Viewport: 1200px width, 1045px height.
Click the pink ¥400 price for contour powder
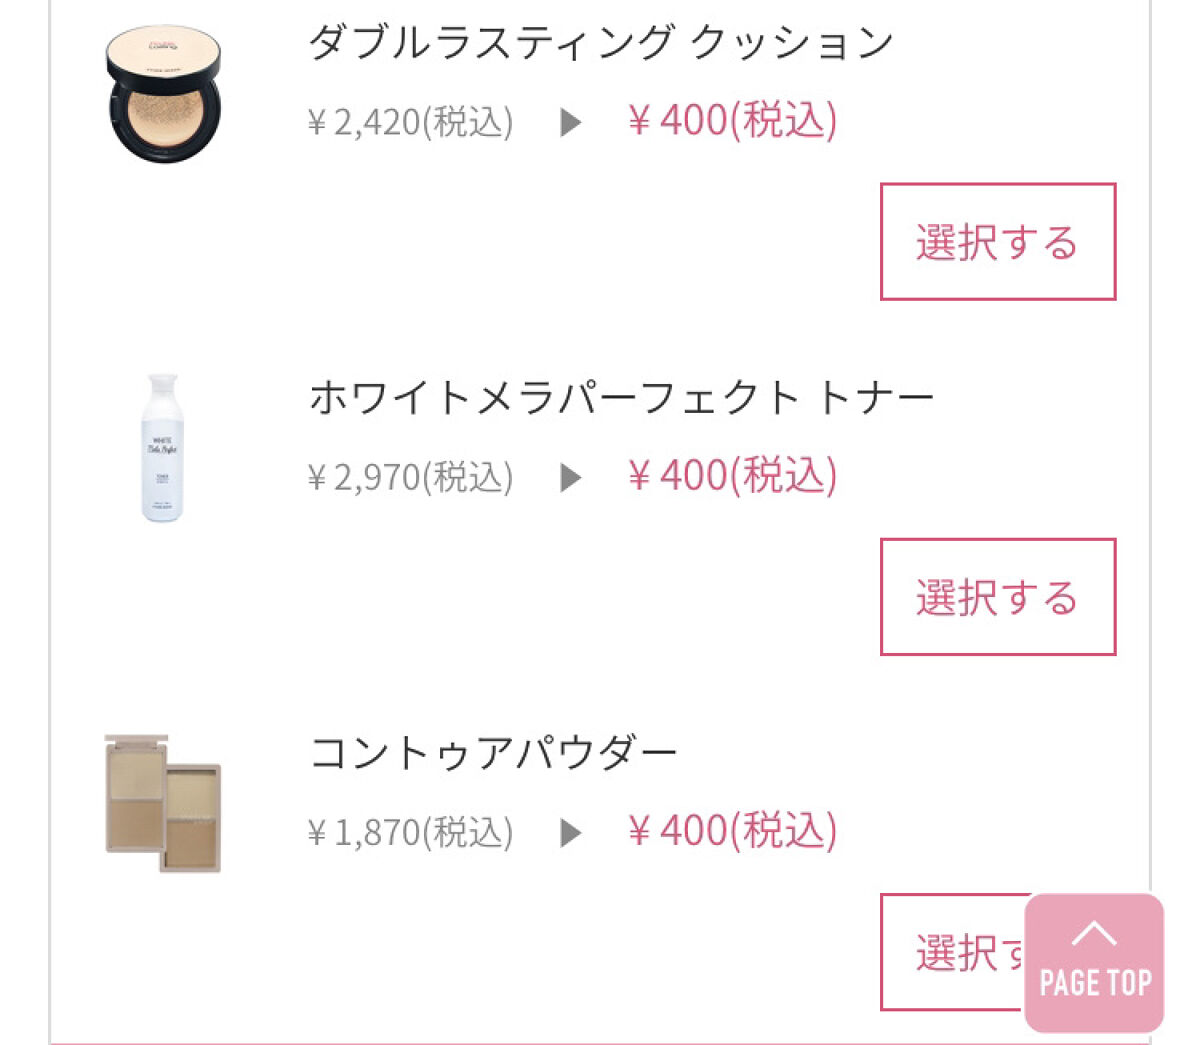click(x=732, y=831)
